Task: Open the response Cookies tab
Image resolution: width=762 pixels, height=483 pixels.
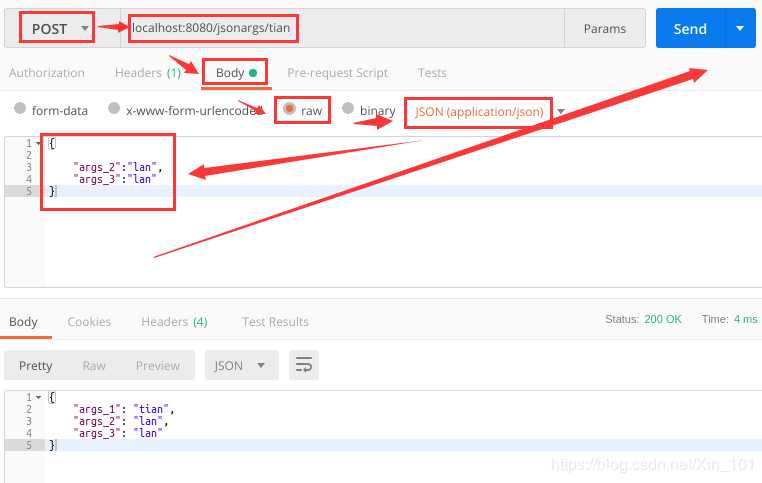Action: [89, 322]
